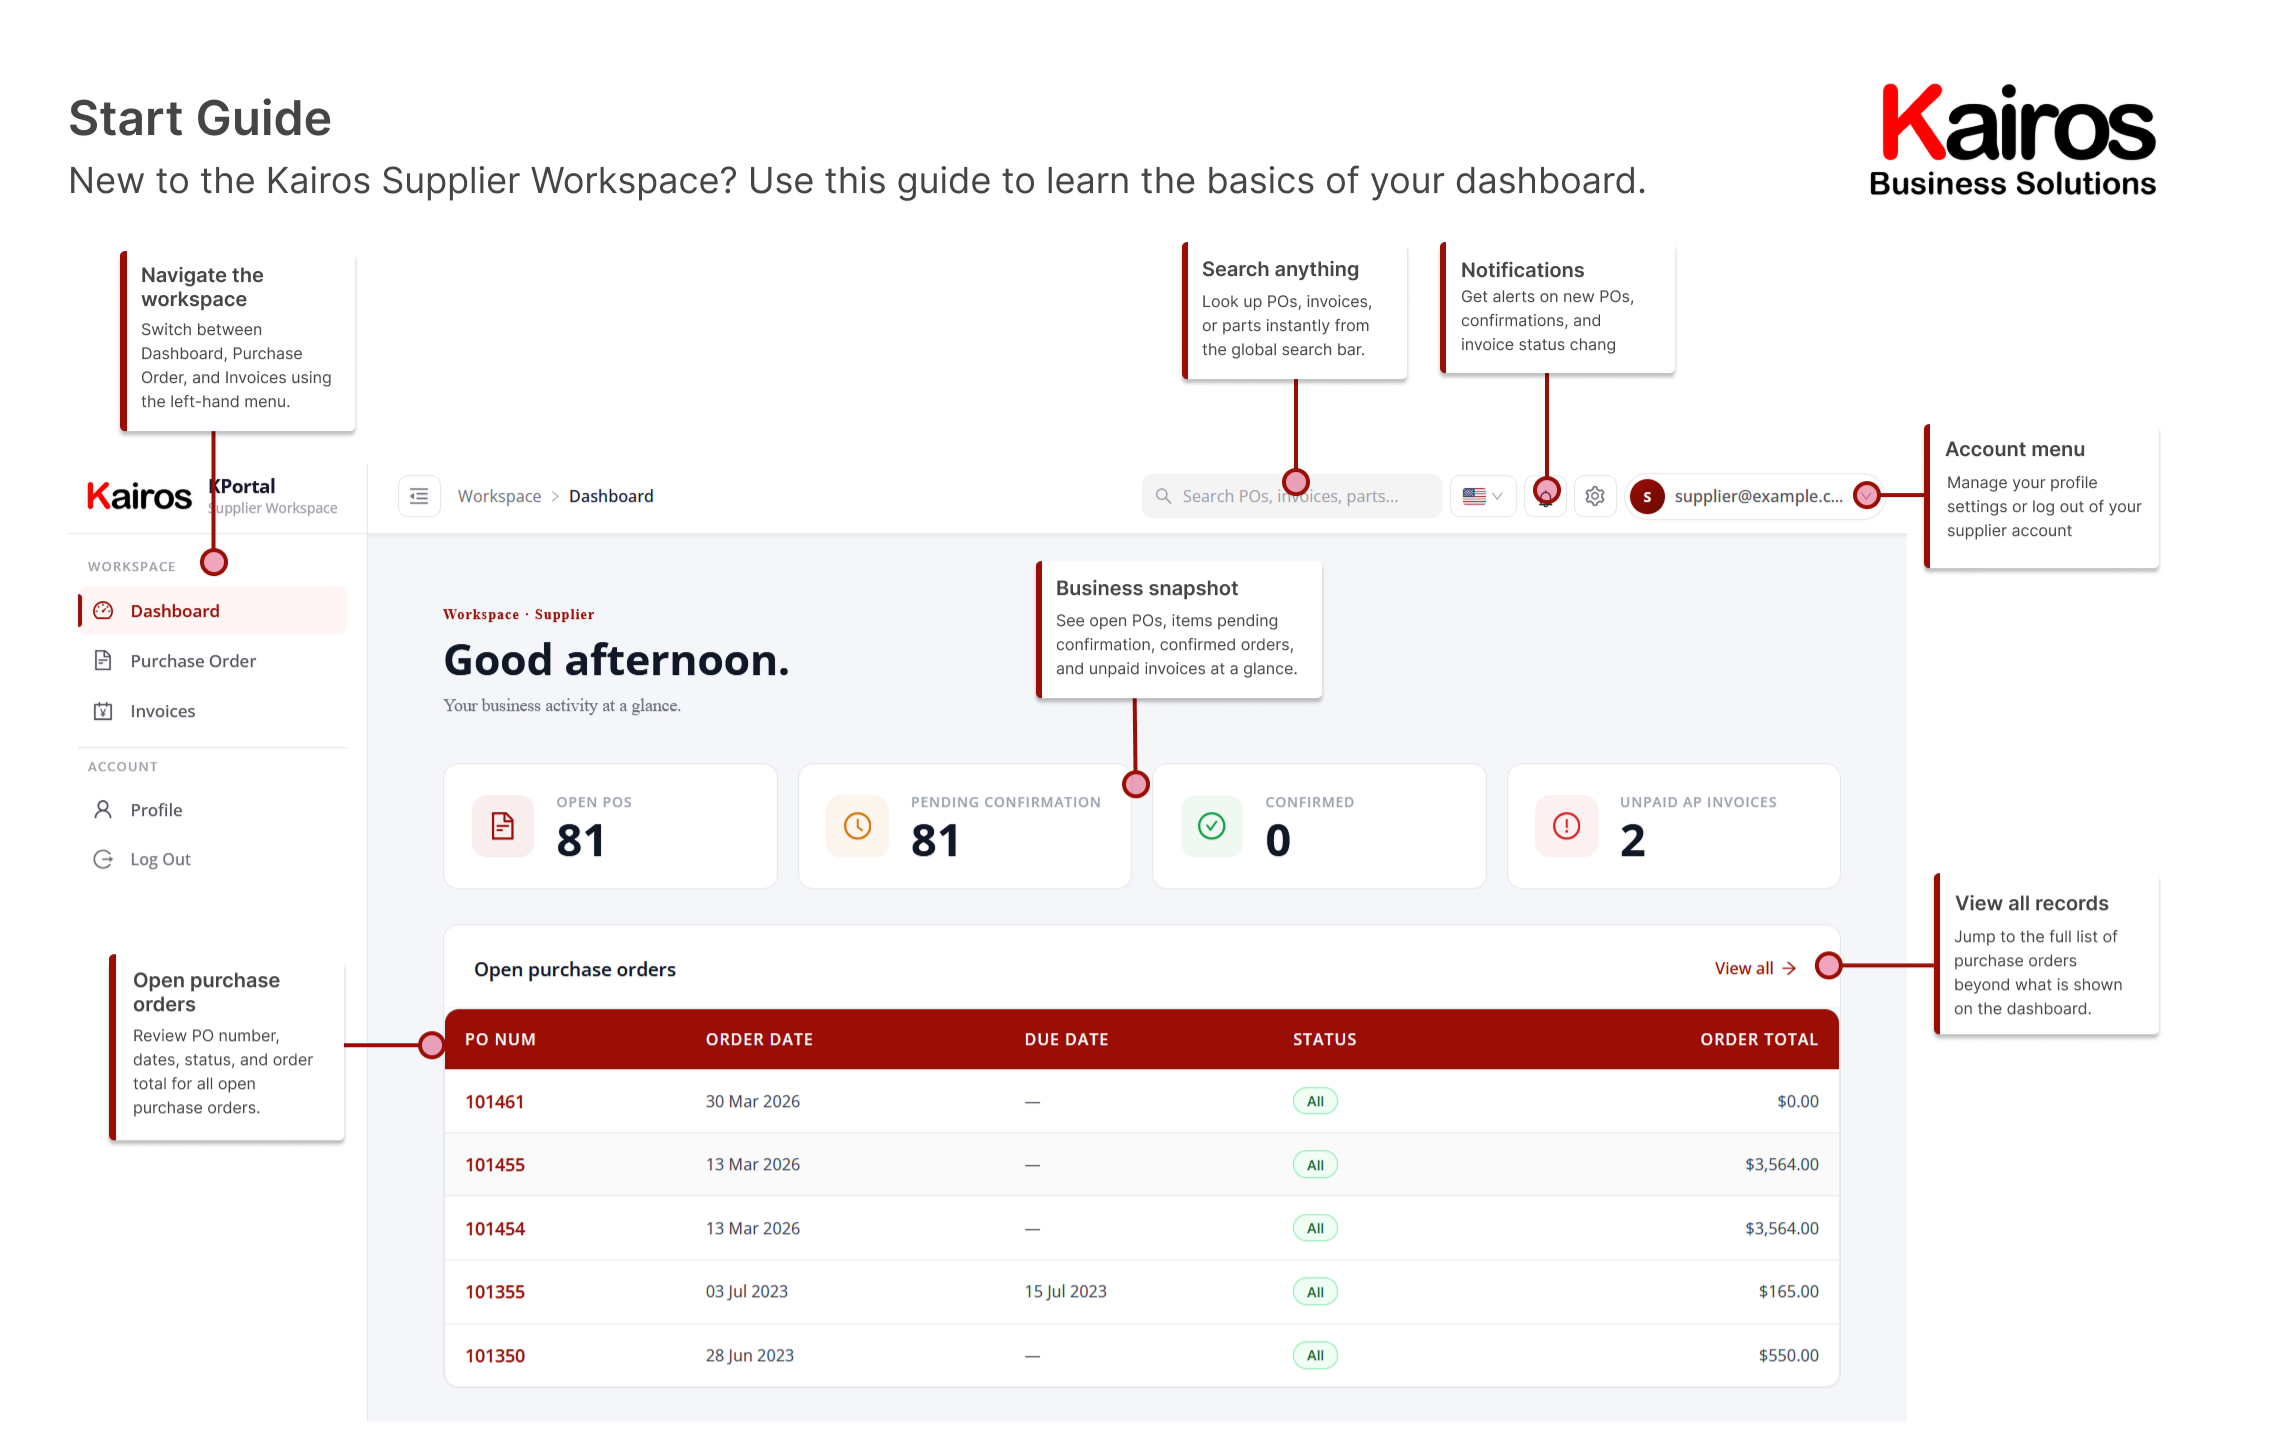Click the All status badge for PO 101461
Screen dimensions: 2292x1456
click(1315, 1101)
